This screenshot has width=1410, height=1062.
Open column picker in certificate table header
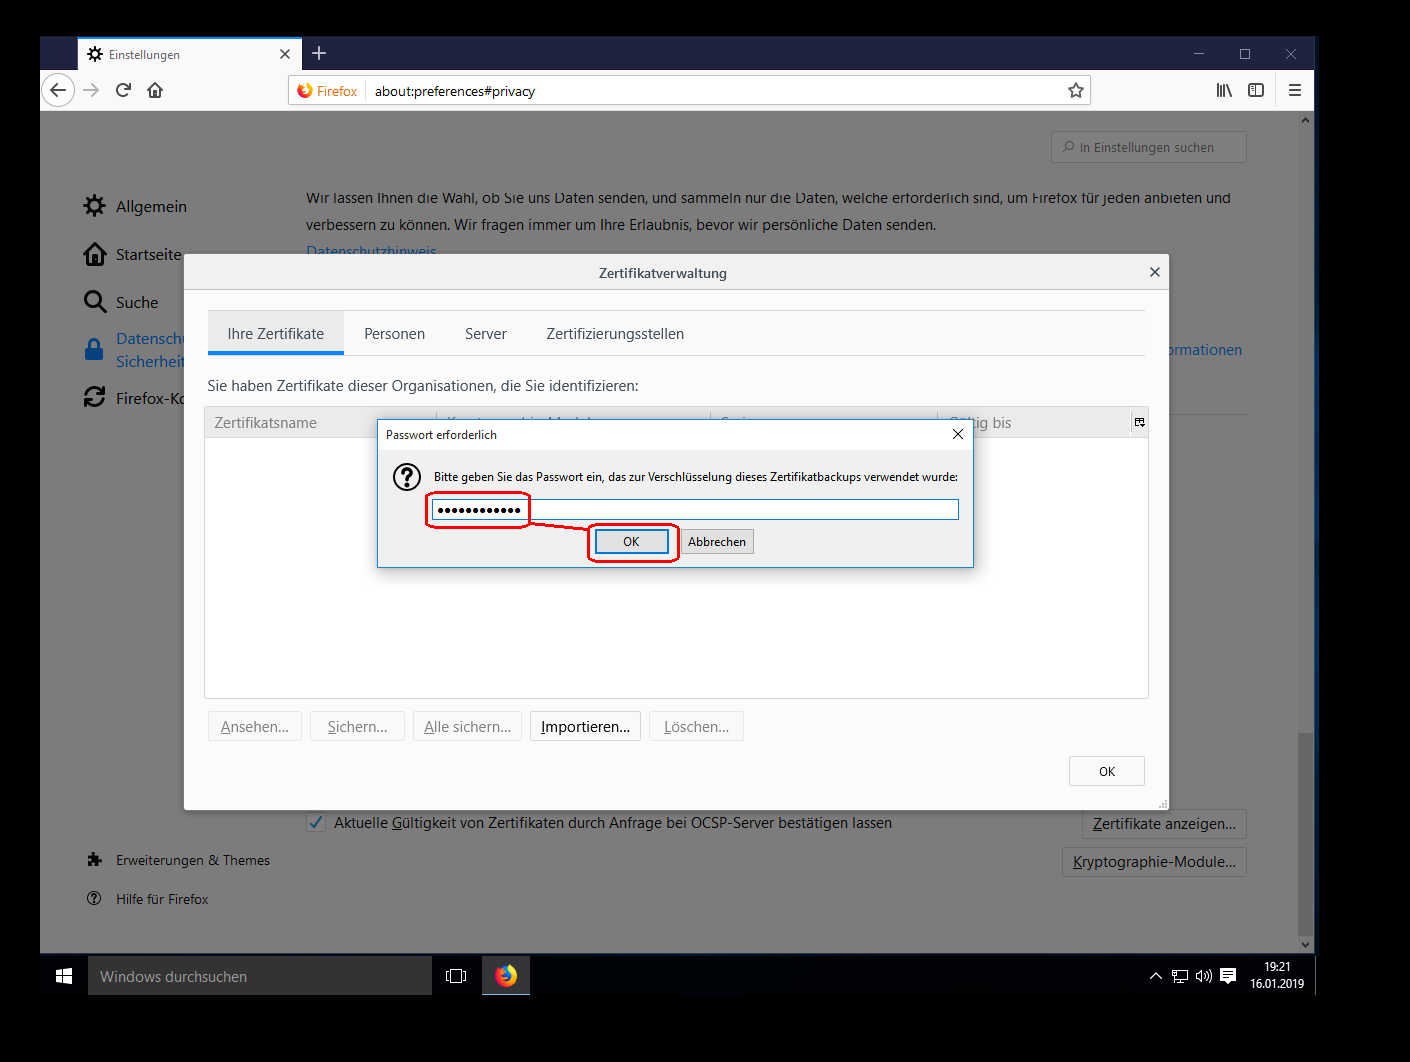click(1139, 423)
